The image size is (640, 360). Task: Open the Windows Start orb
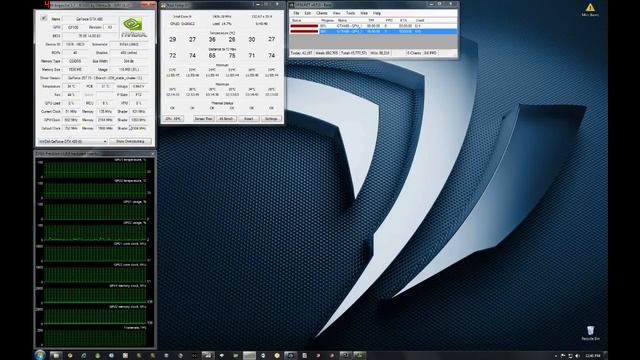[40, 355]
